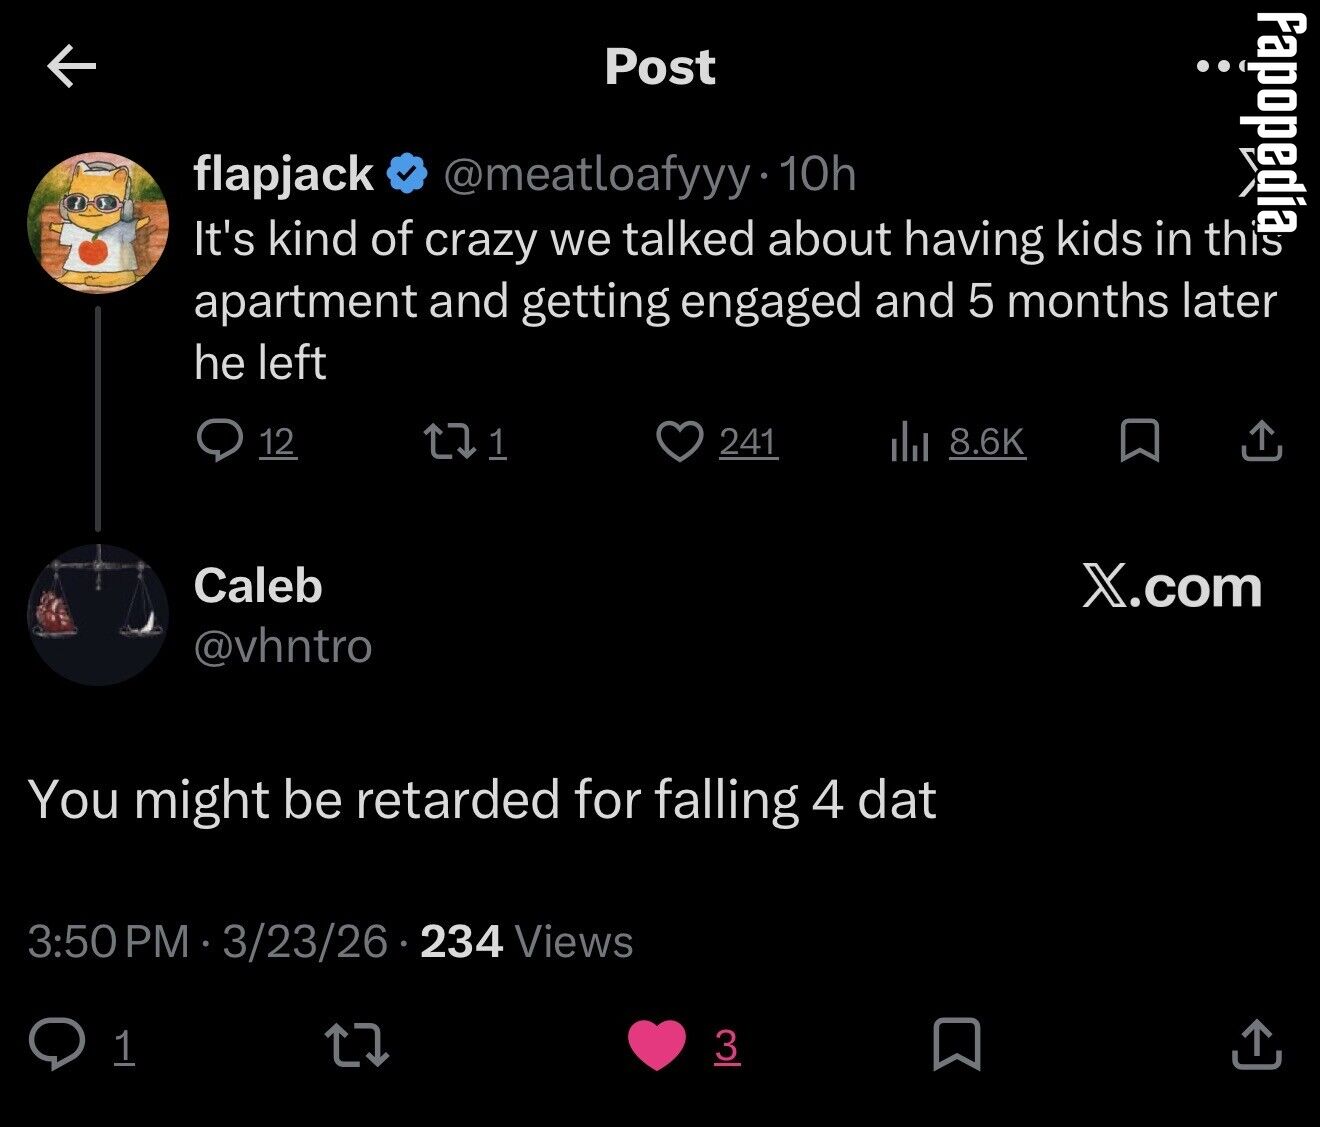Repost flapjack's post using retweet icon
Image resolution: width=1320 pixels, height=1127 pixels.
449,441
